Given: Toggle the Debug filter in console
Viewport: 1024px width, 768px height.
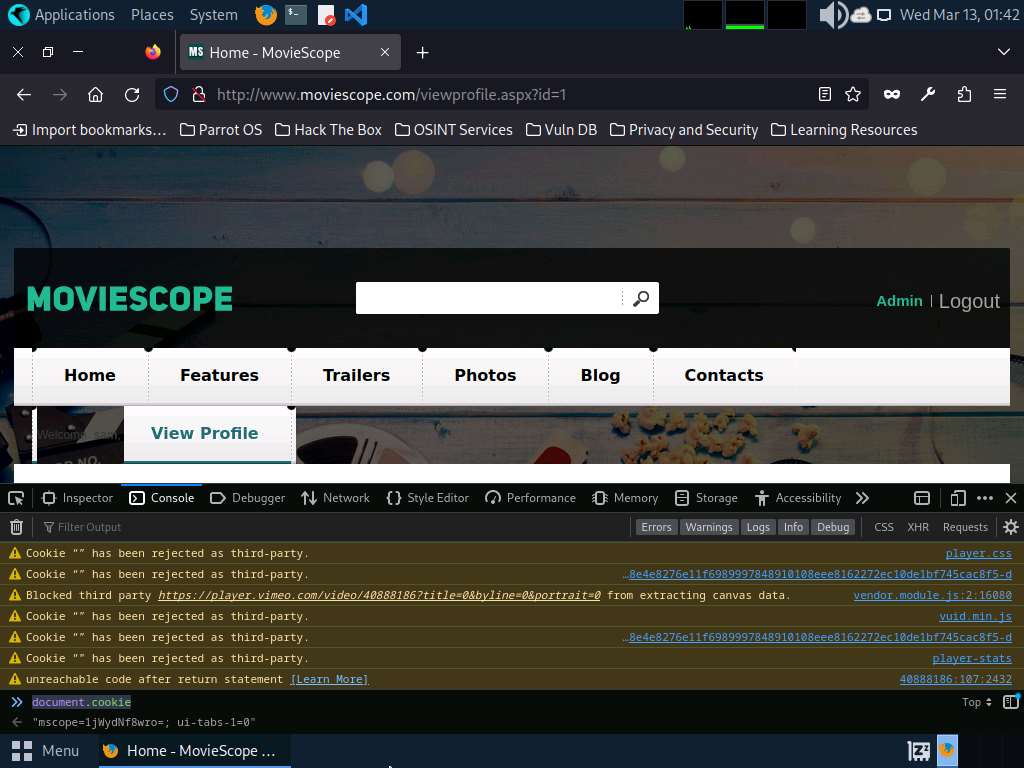Looking at the screenshot, I should 832,527.
